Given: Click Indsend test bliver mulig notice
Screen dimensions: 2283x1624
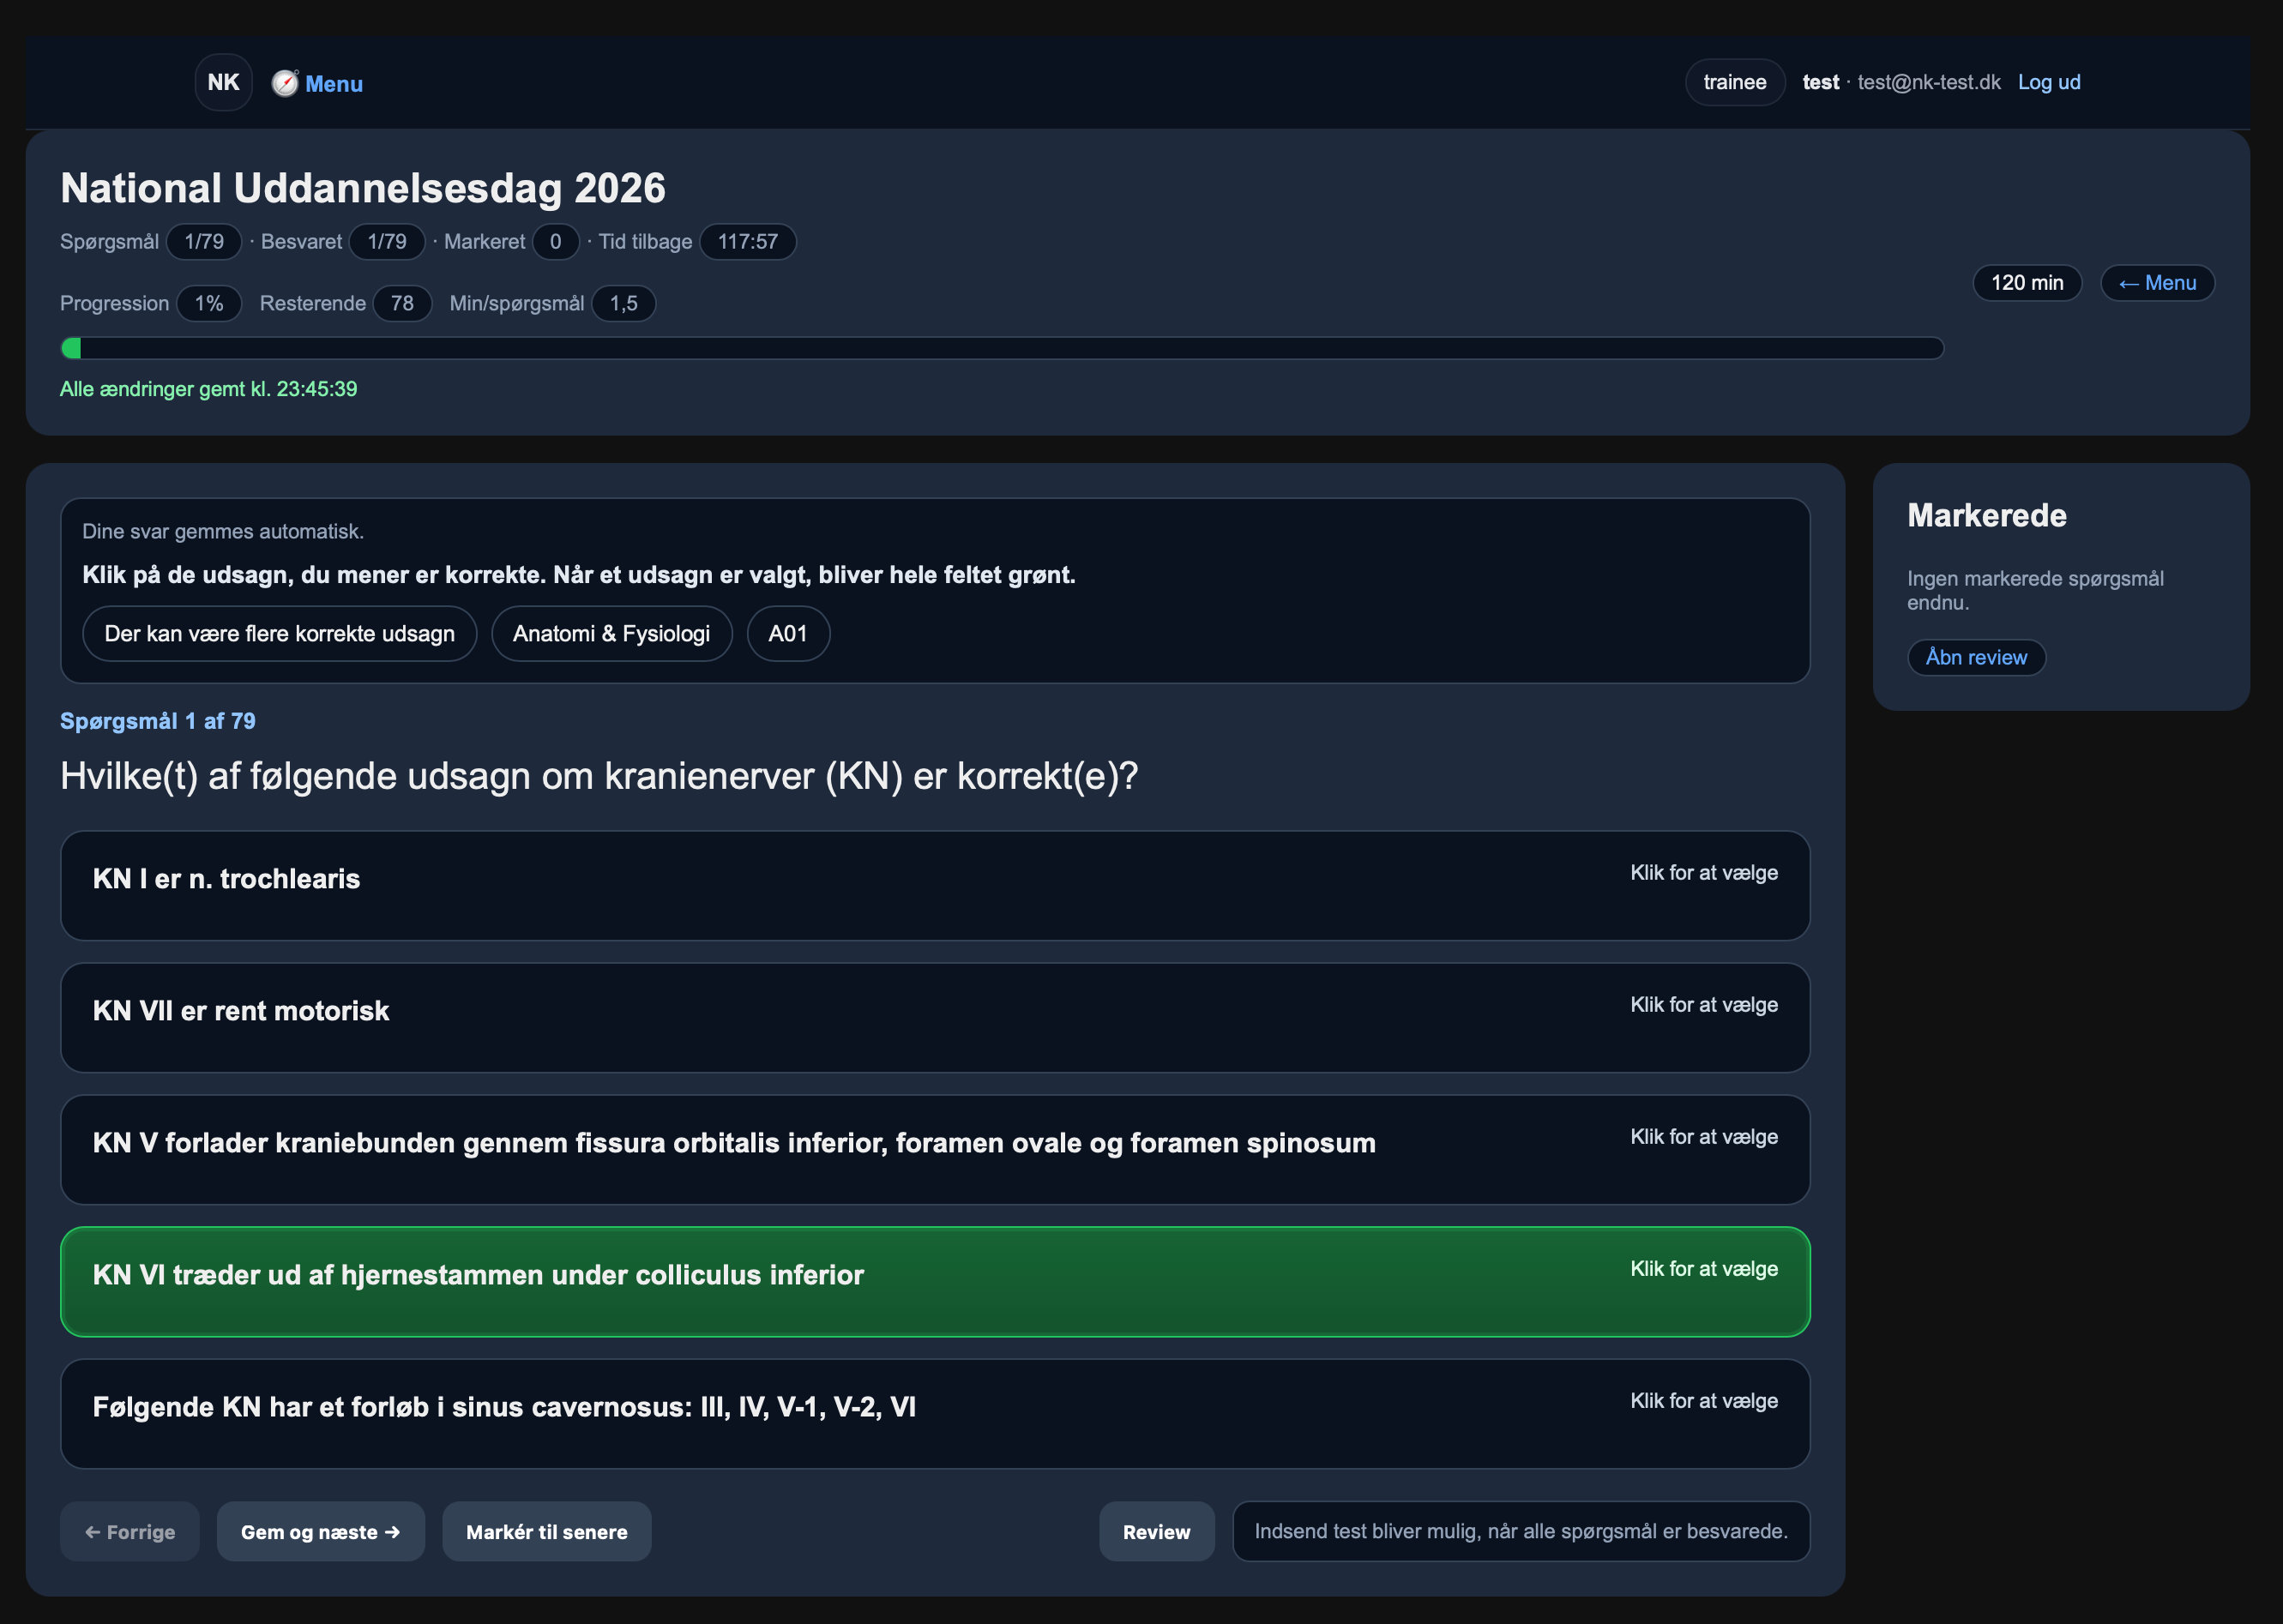Looking at the screenshot, I should click(1520, 1531).
